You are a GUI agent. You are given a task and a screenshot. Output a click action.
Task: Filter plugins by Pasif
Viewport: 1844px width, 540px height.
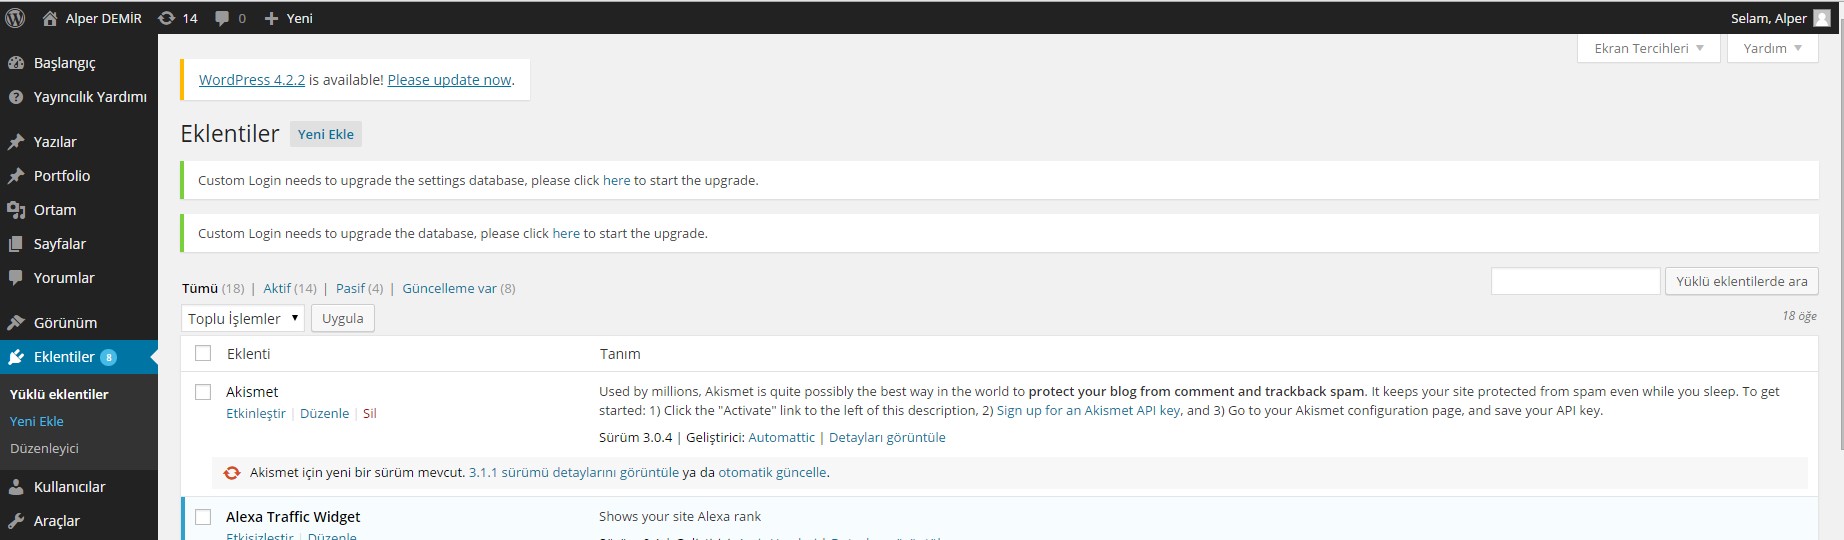coord(350,288)
